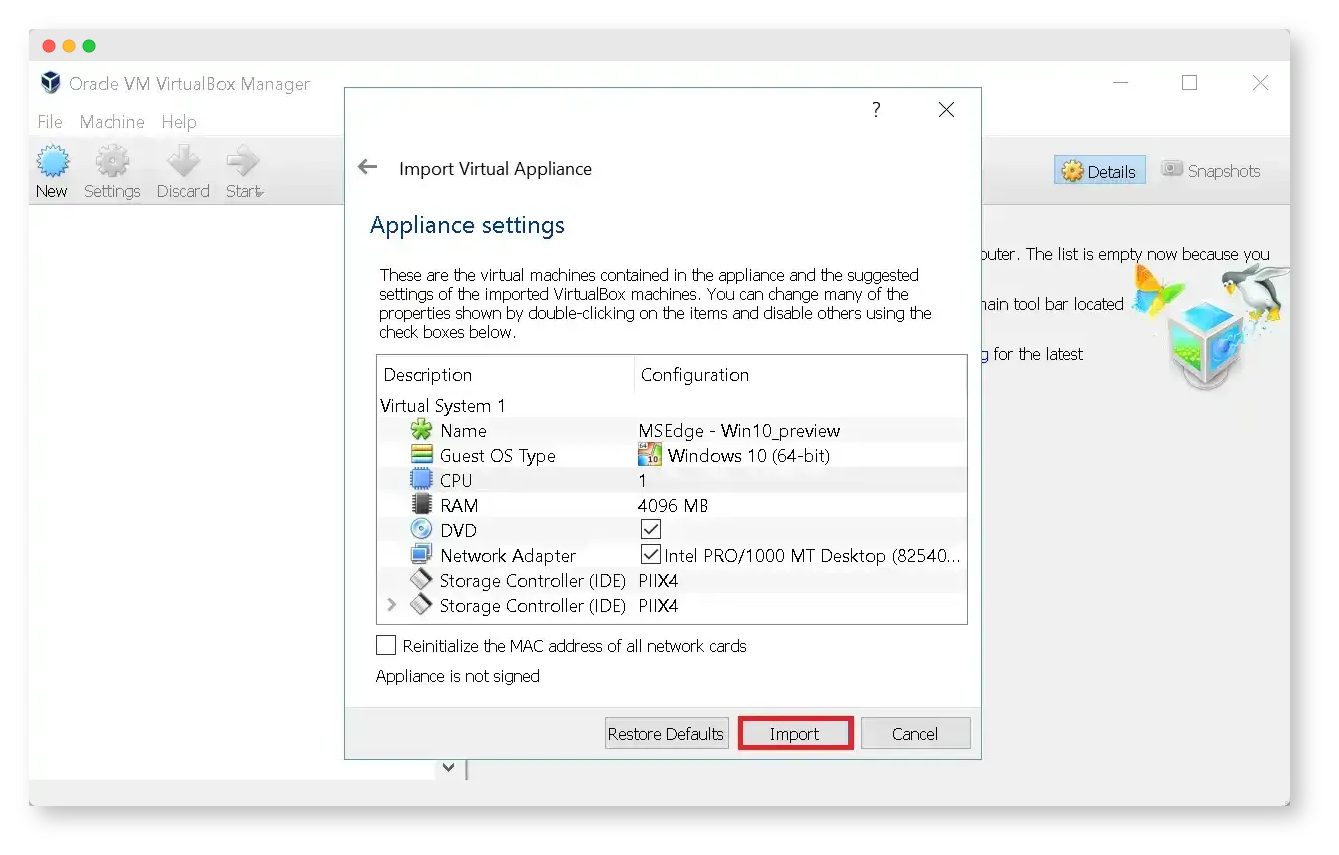This screenshot has width=1339, height=855.
Task: Click the Network Adapter icon
Action: 421,556
